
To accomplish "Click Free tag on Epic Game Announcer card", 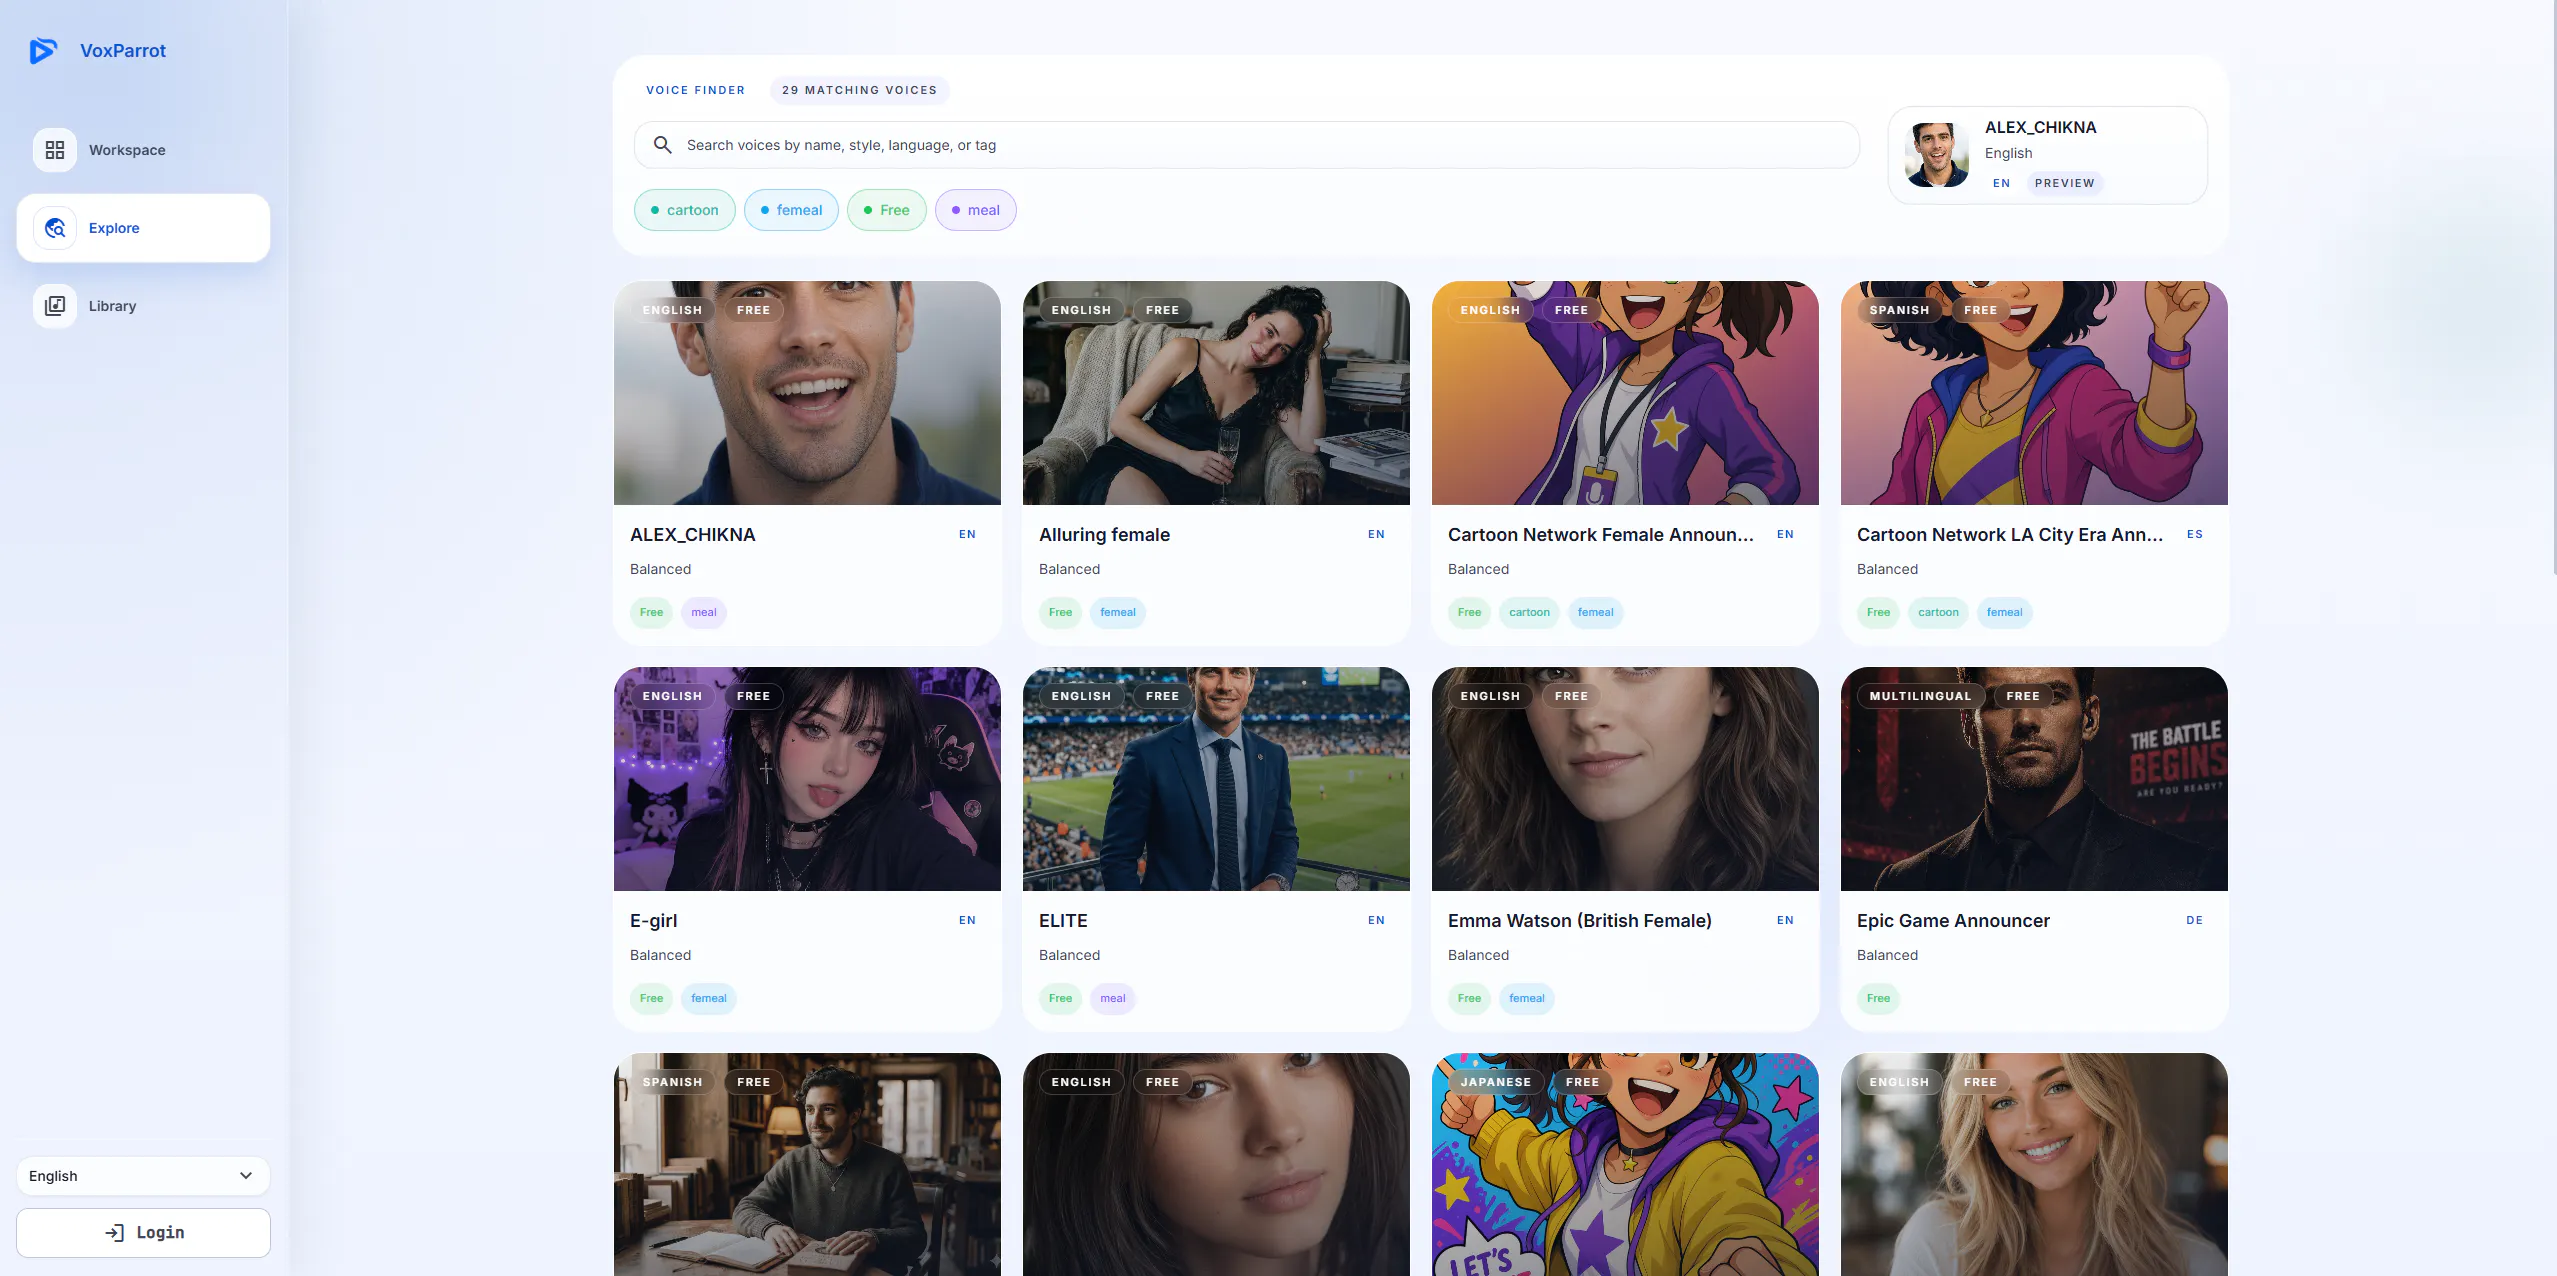I will click(1879, 998).
